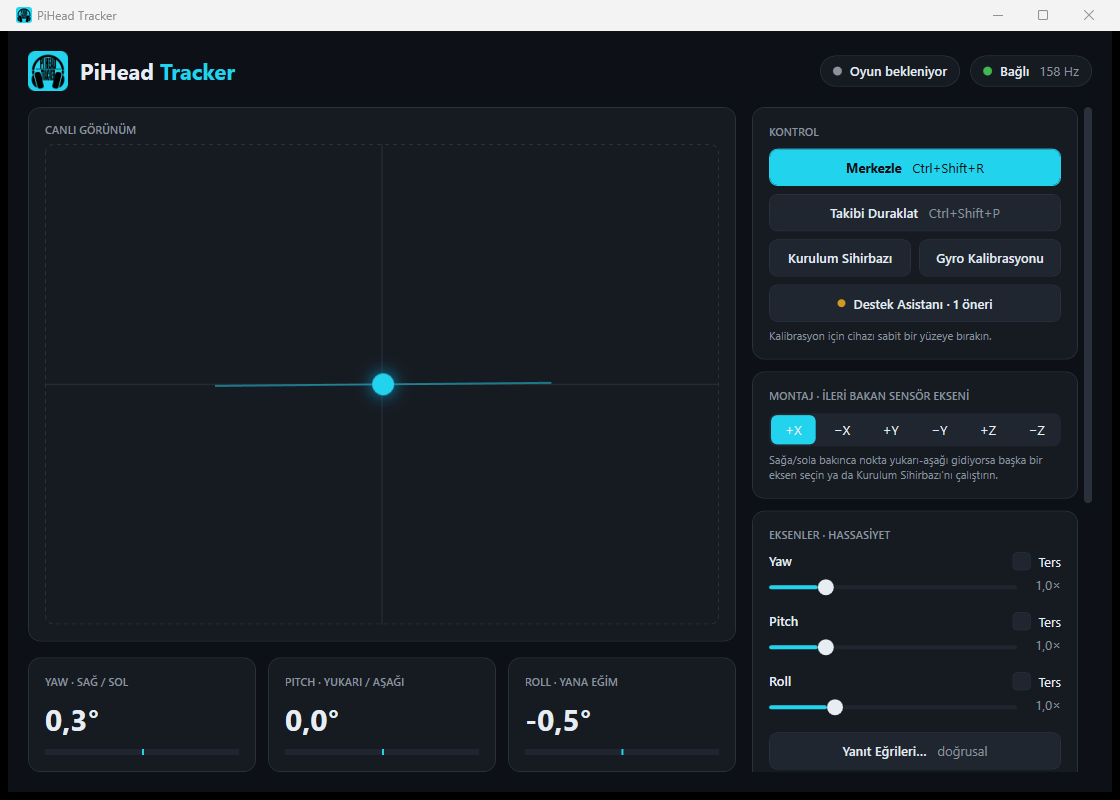
Task: Click the title bar app icon
Action: pos(24,15)
